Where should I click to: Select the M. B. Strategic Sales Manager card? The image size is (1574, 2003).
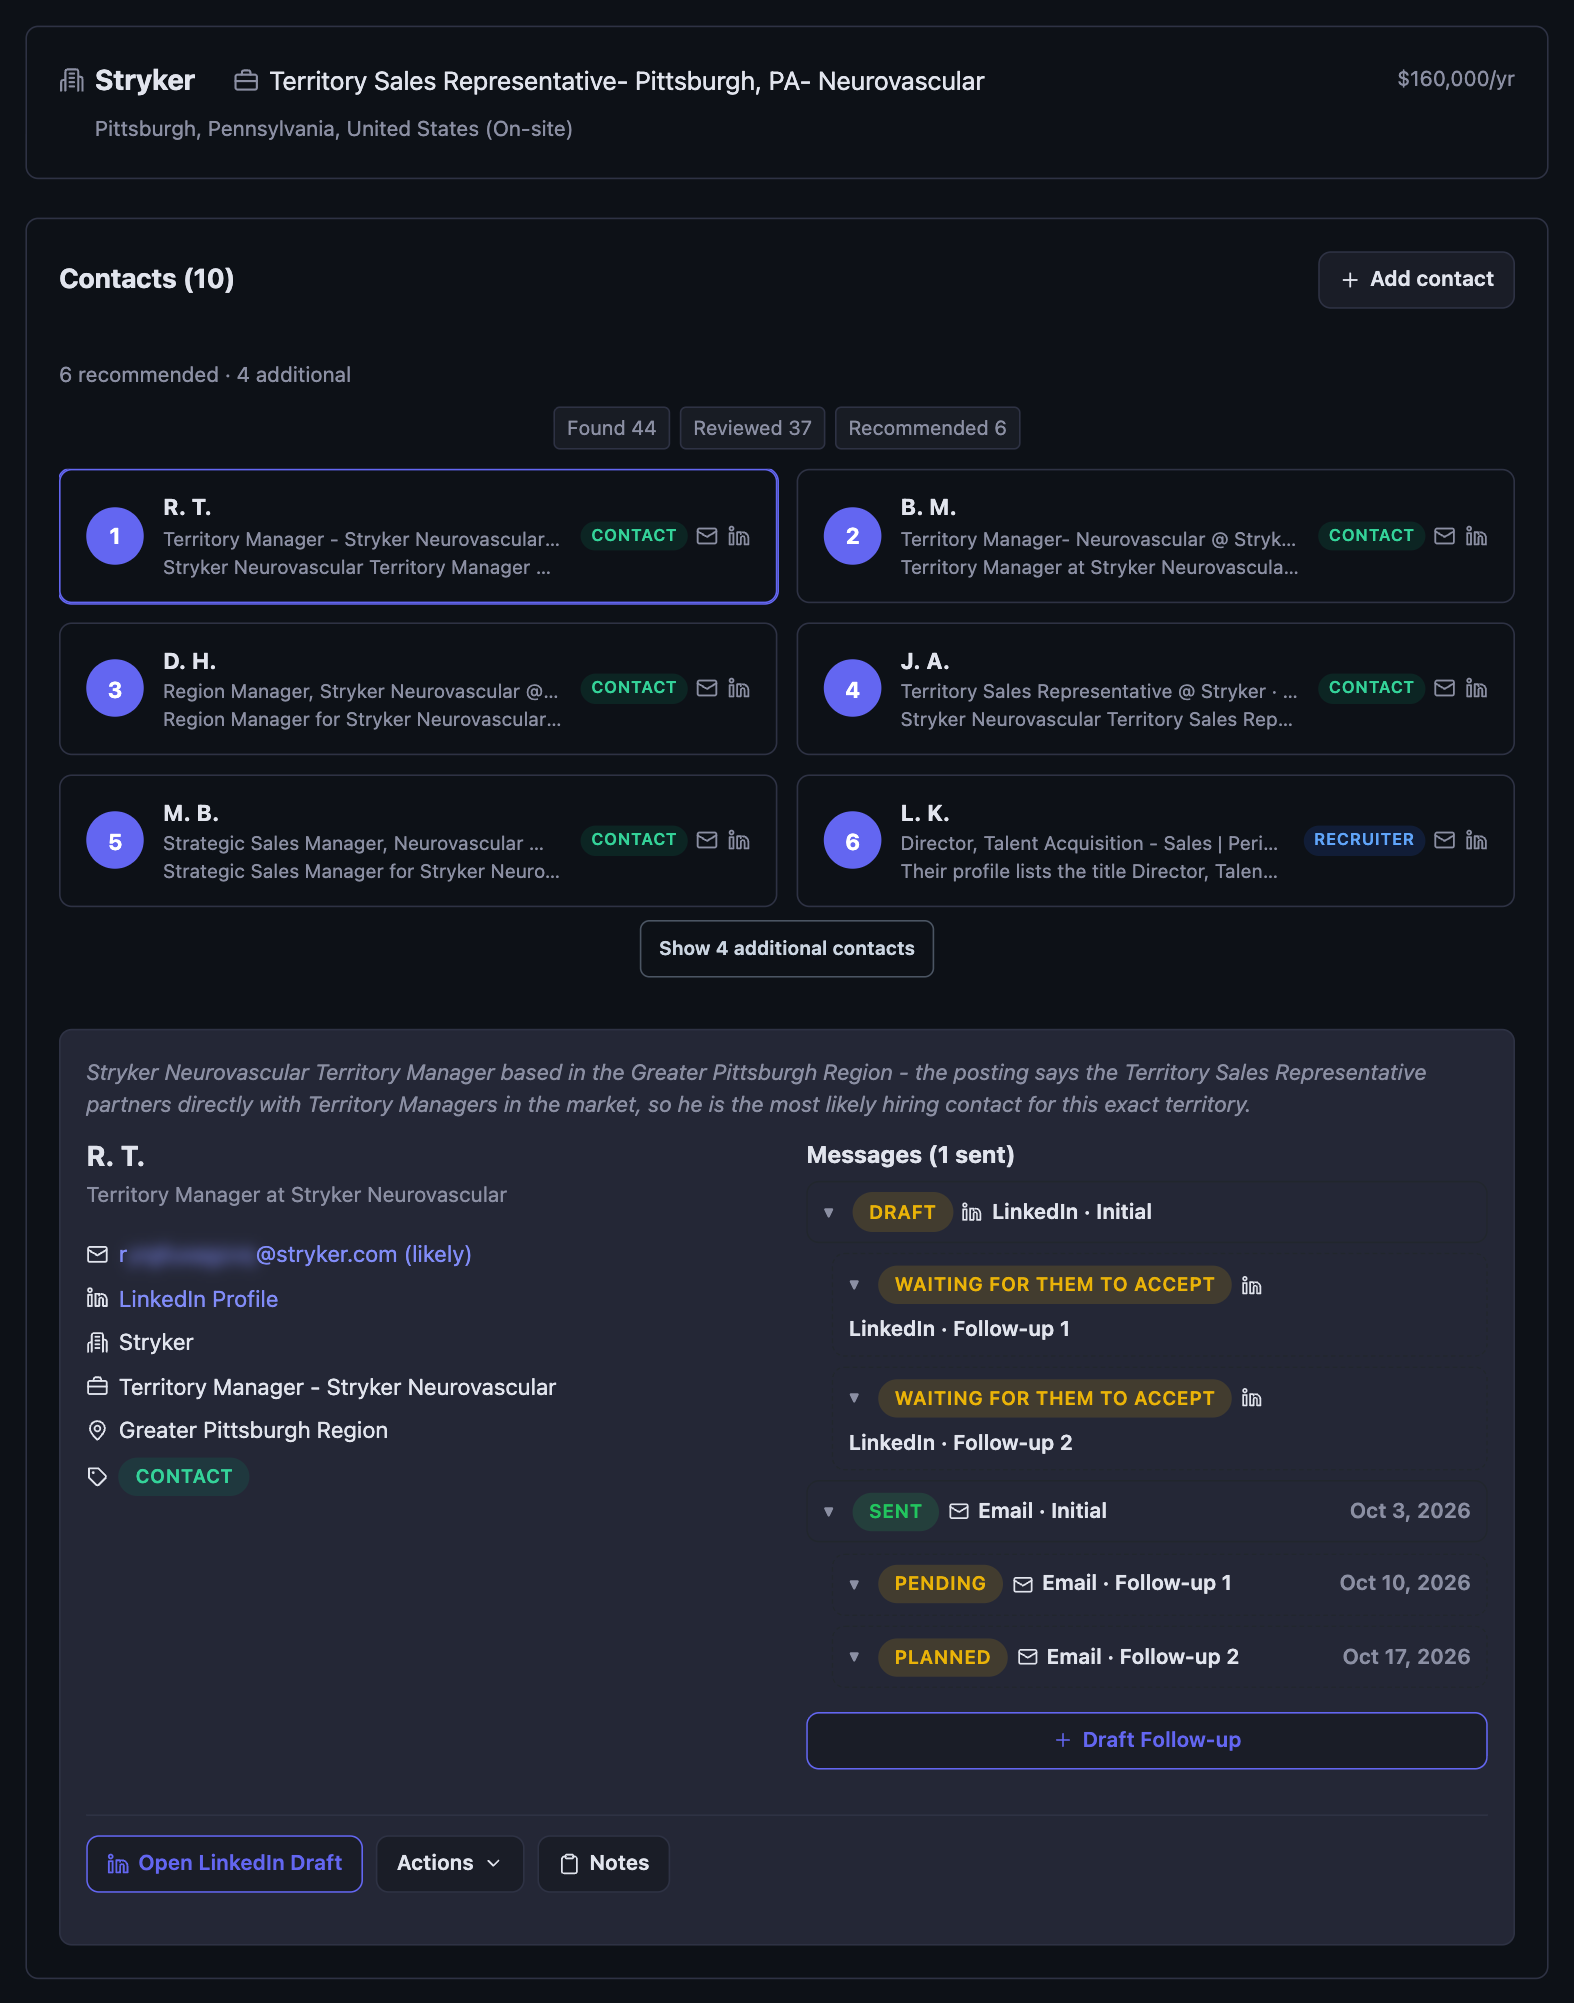click(x=418, y=841)
